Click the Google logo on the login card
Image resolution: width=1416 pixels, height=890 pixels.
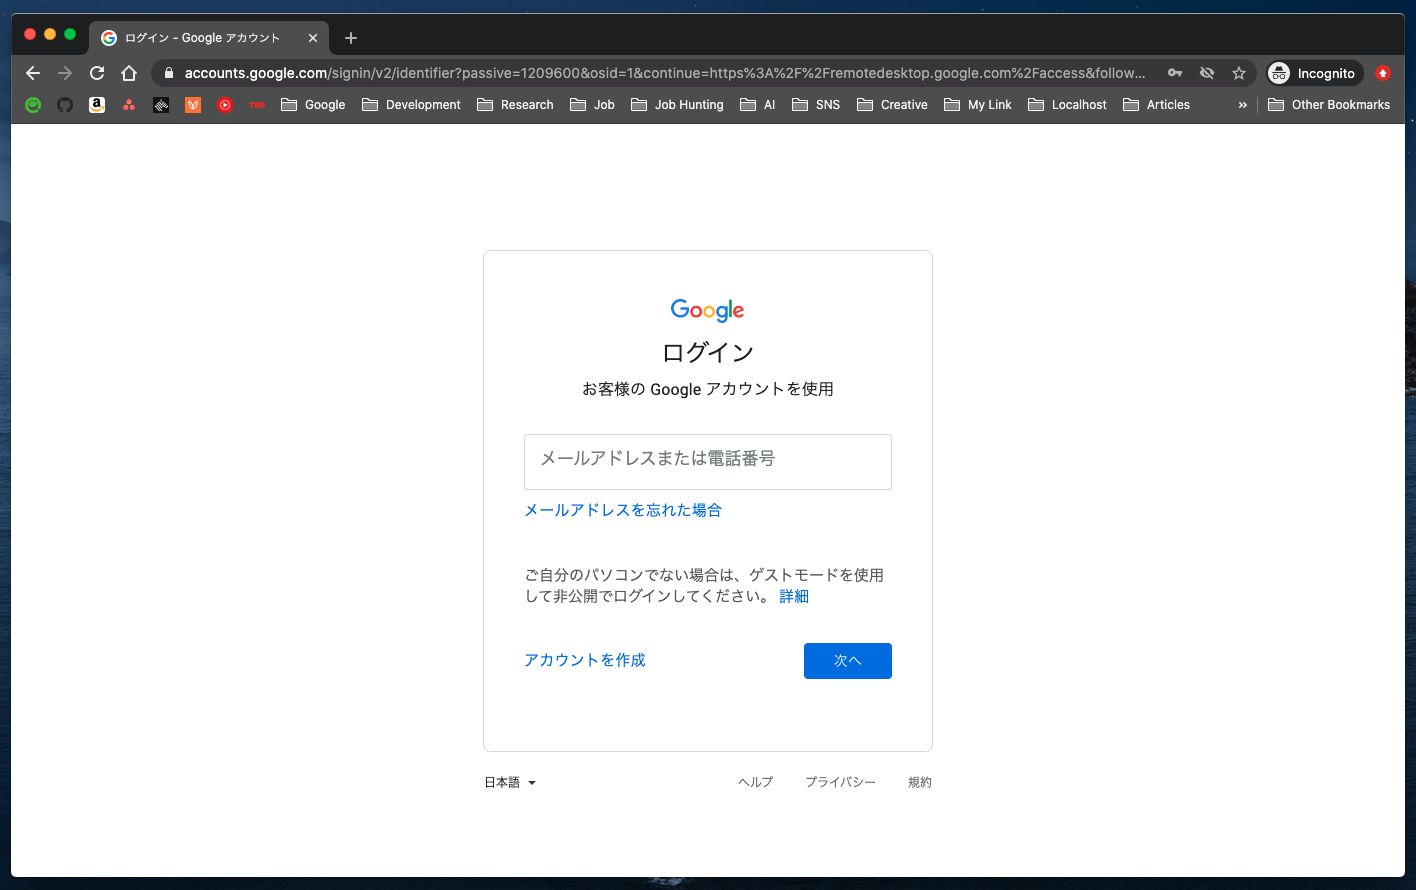708,310
